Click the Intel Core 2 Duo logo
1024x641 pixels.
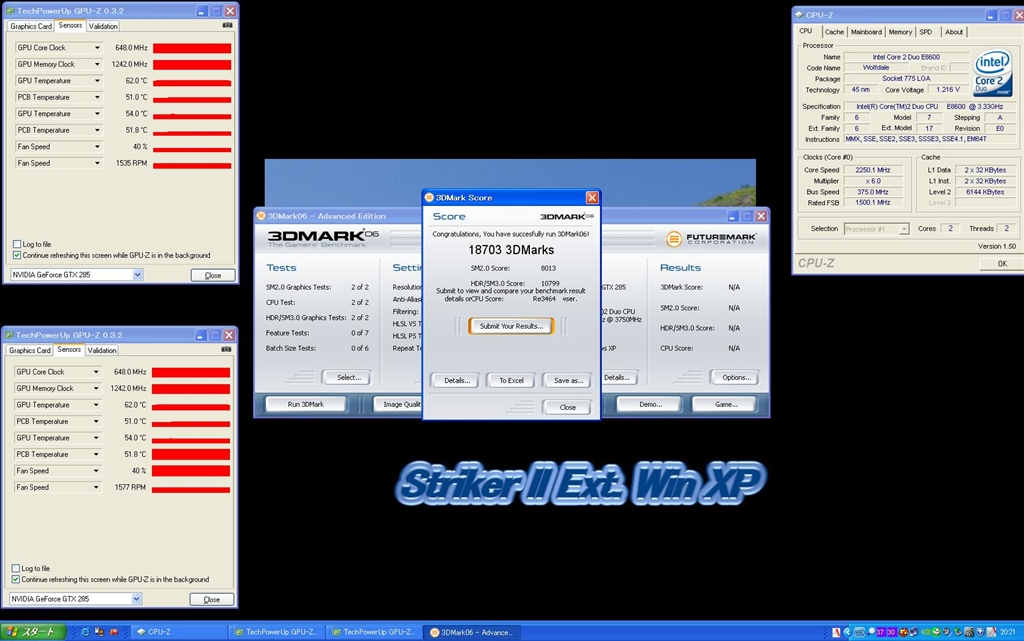(x=993, y=74)
